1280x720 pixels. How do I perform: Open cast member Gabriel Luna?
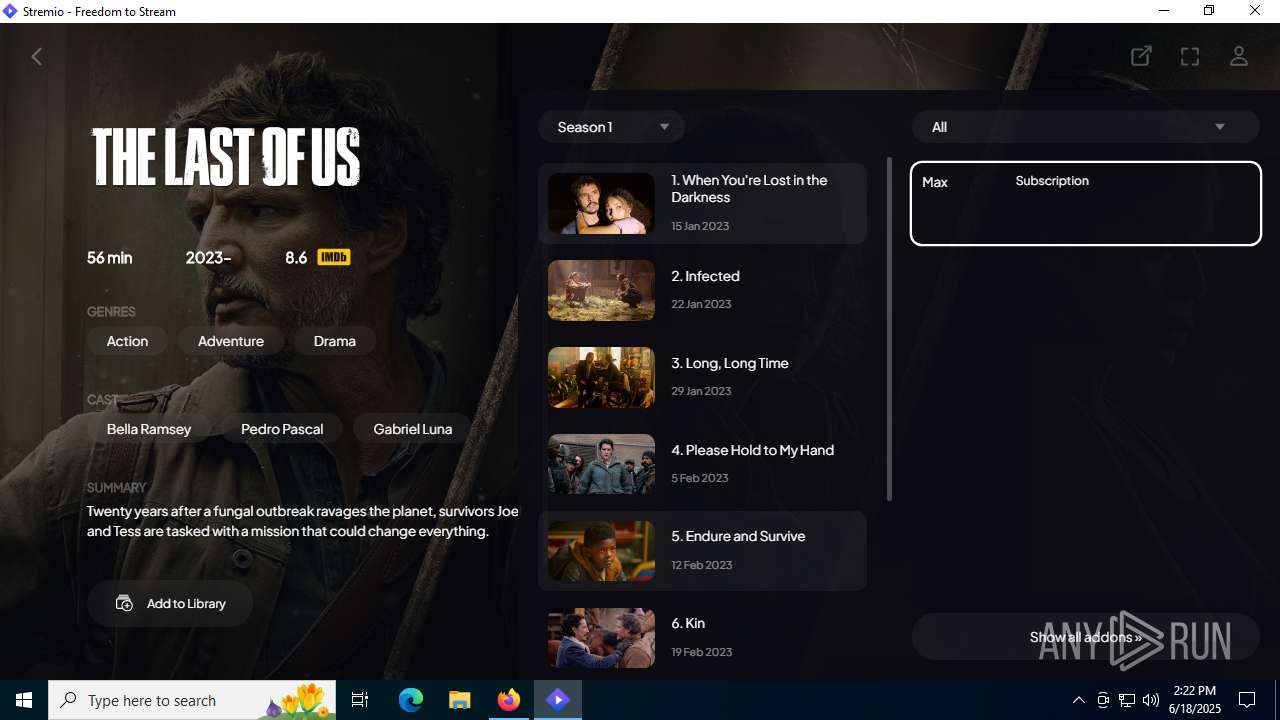tap(413, 429)
